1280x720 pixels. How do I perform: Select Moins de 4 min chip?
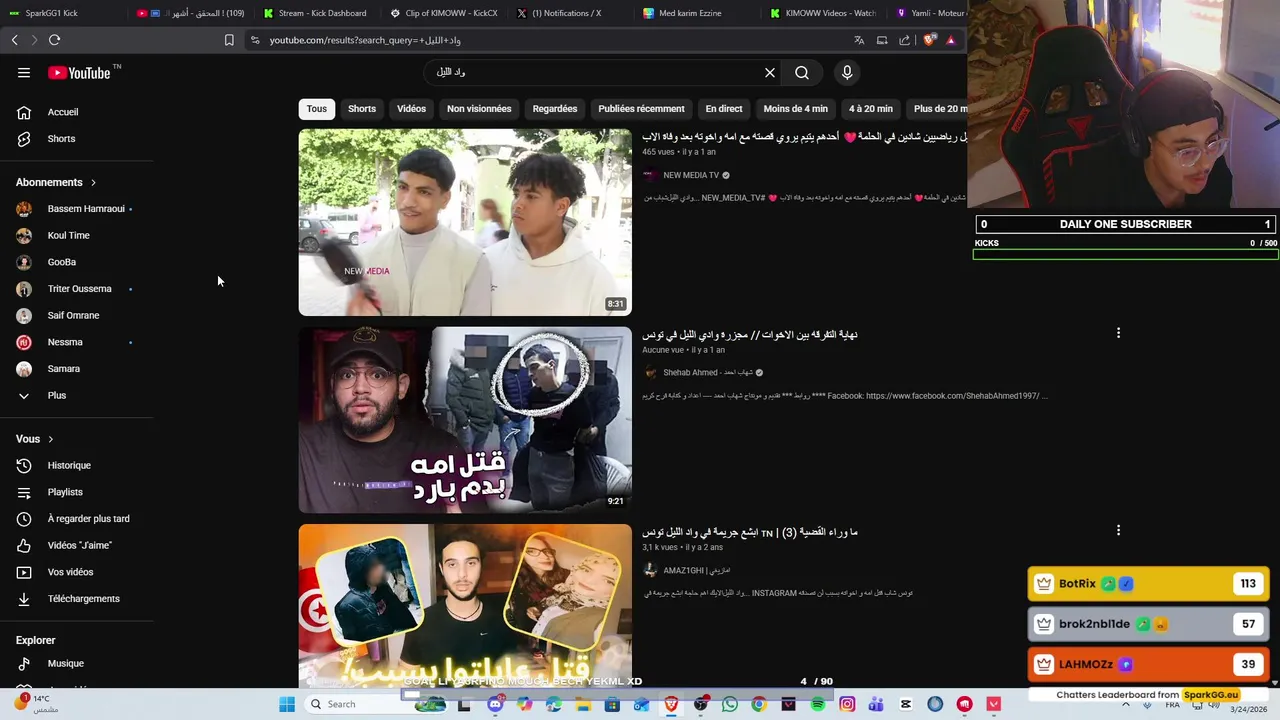coord(796,109)
